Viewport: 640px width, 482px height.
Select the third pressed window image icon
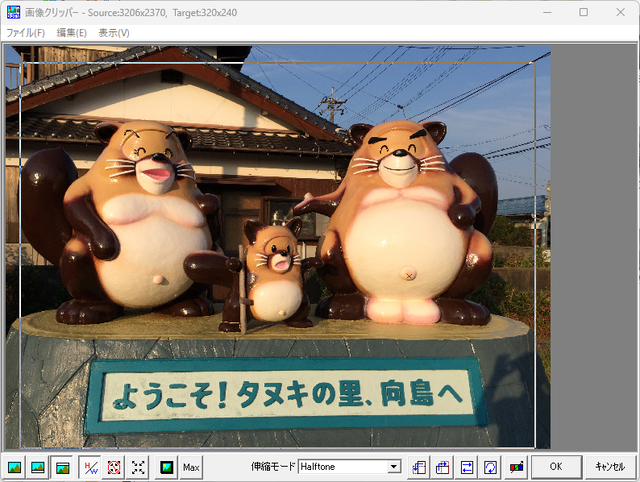pos(62,467)
